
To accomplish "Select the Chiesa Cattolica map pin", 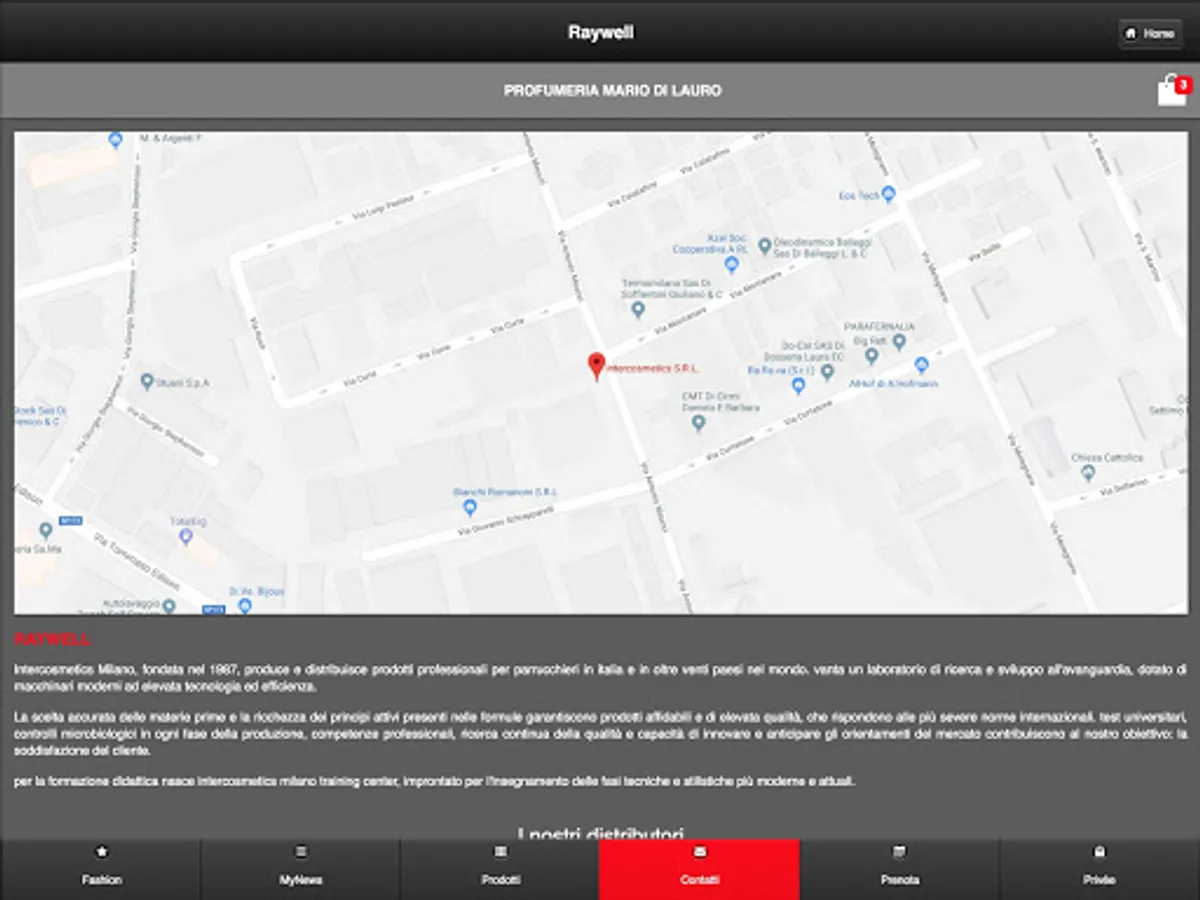I will pyautogui.click(x=1088, y=473).
